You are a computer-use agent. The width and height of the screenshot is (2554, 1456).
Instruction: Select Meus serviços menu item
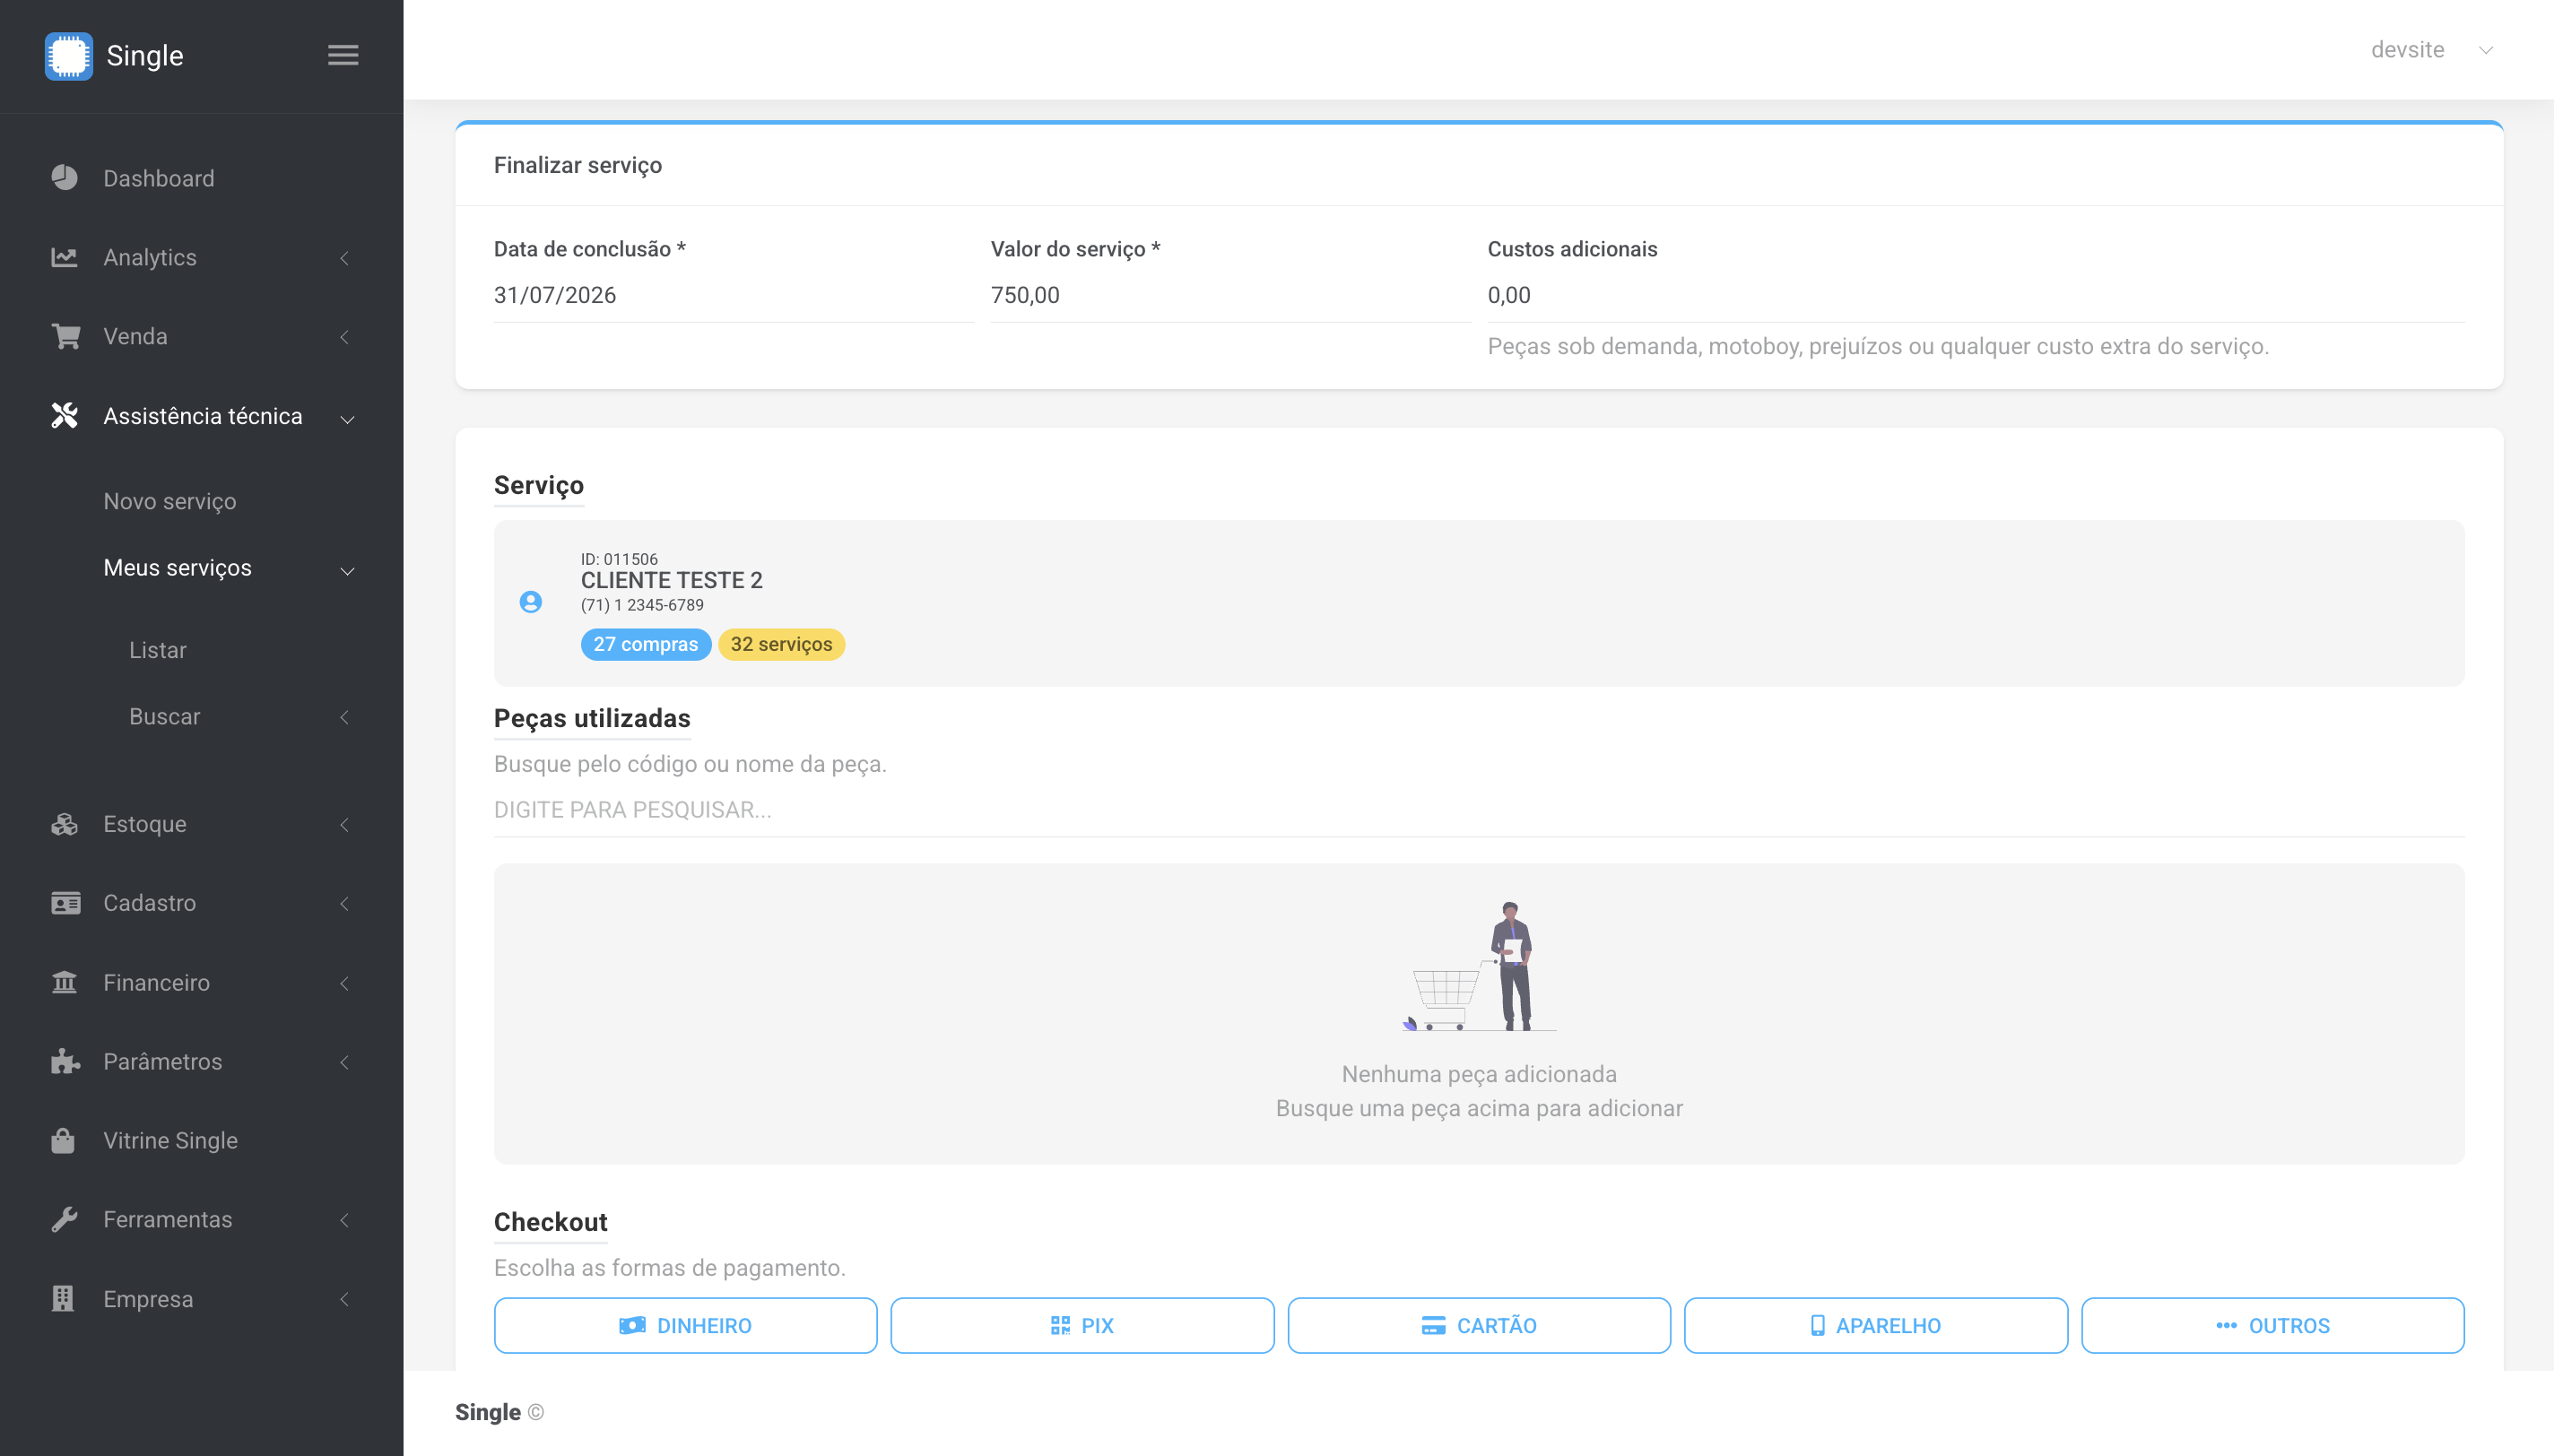tap(178, 567)
